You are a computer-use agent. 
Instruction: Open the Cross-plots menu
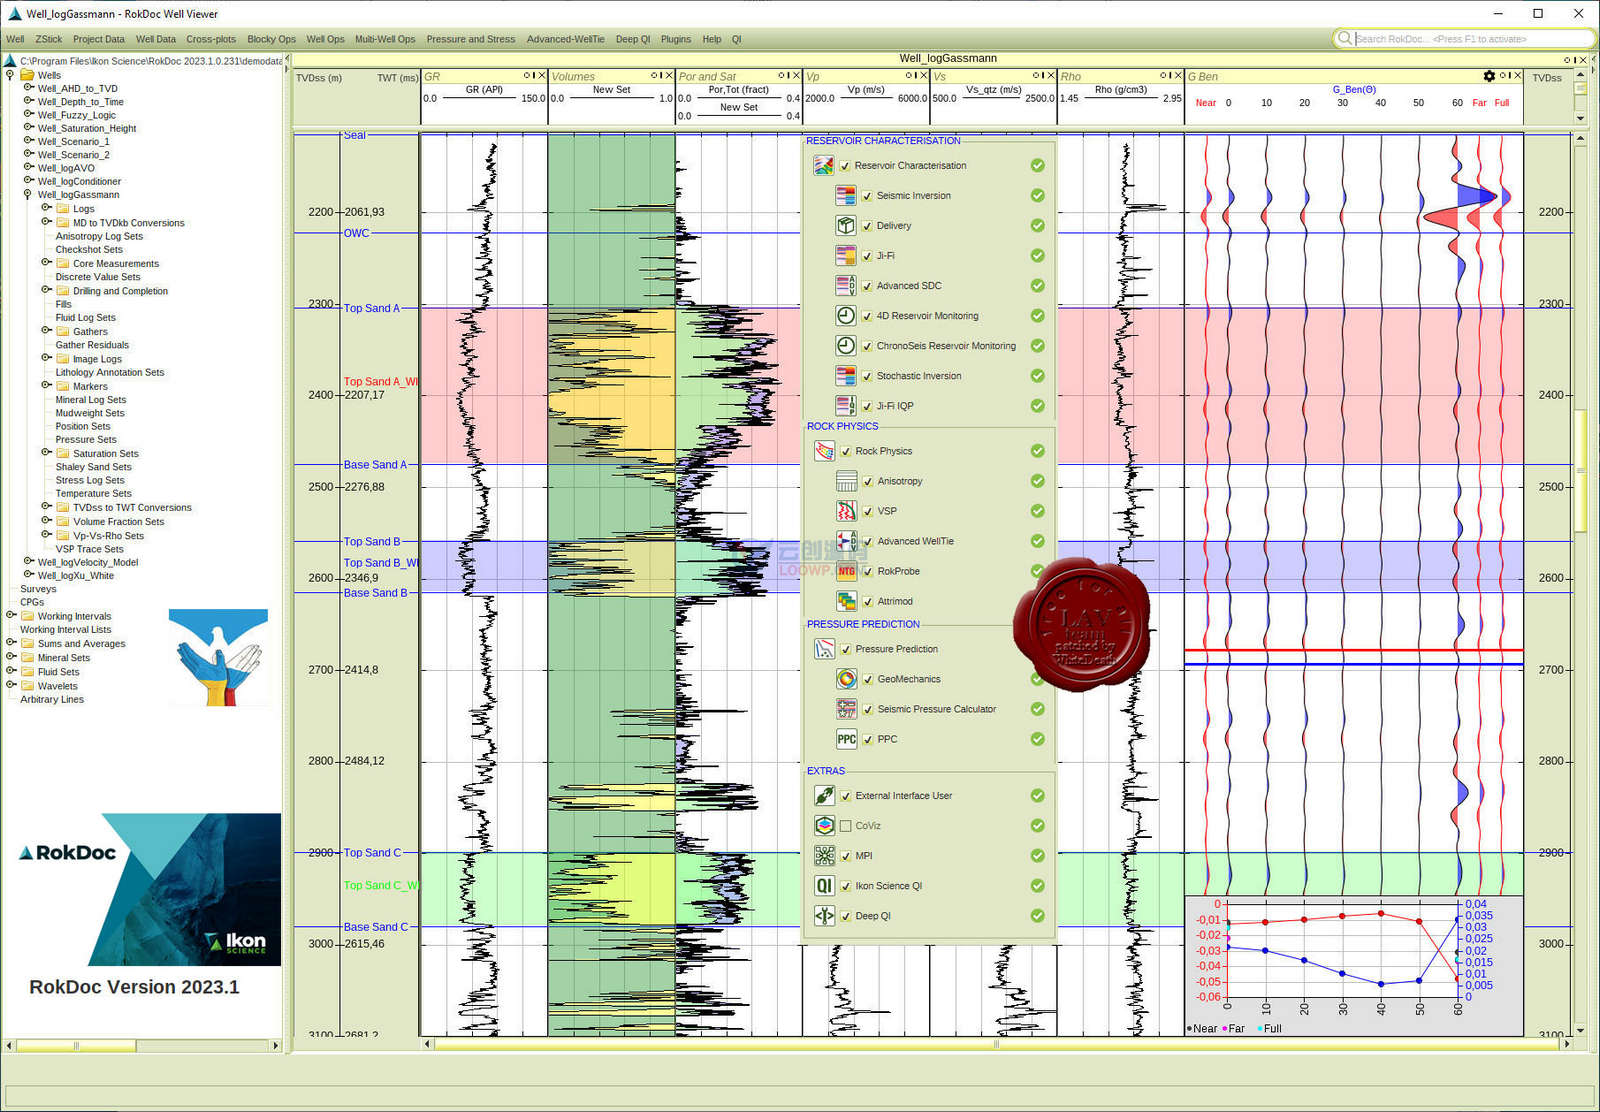[211, 39]
